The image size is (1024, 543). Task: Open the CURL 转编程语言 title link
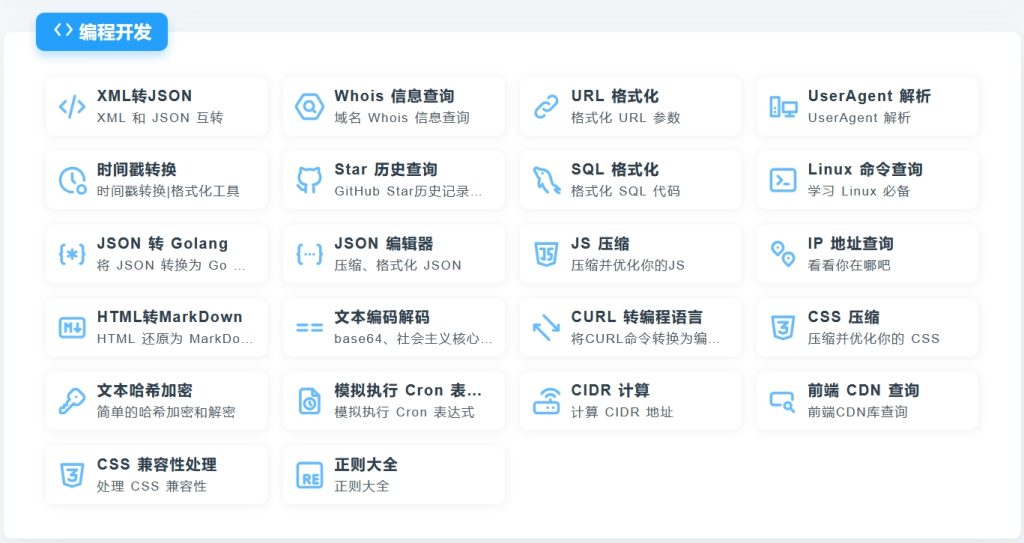point(636,317)
